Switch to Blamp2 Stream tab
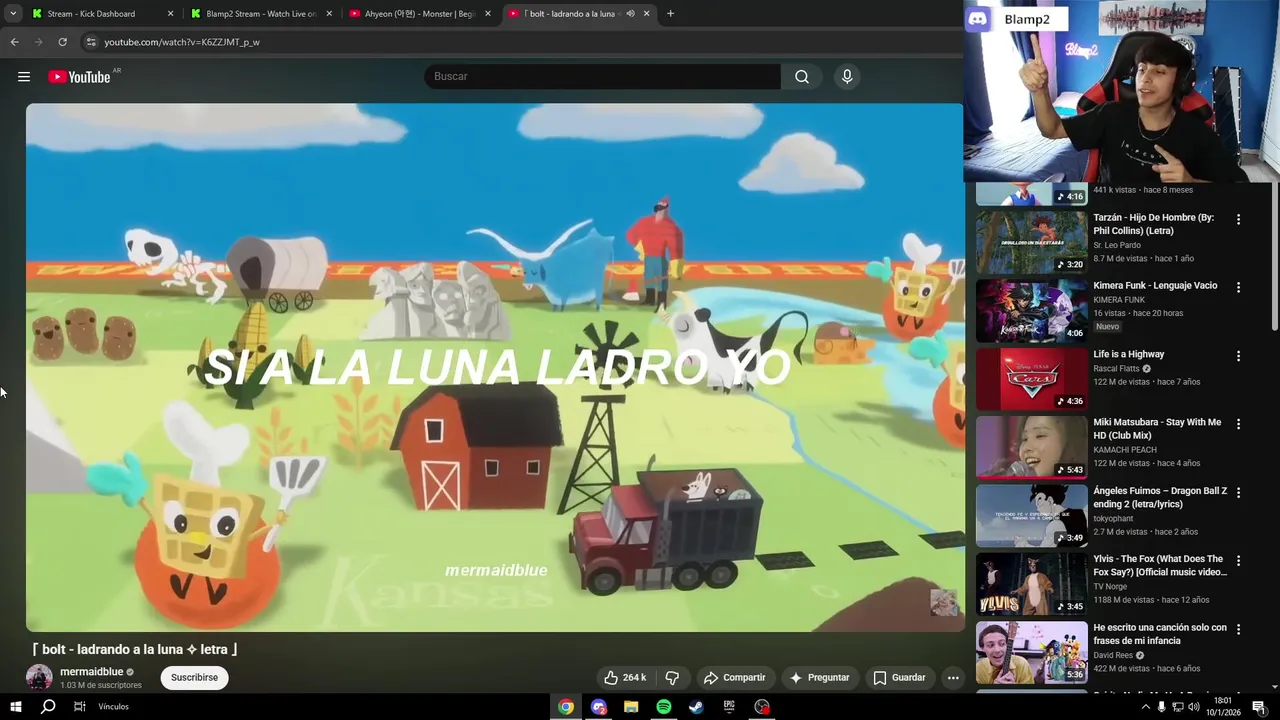The image size is (1280, 720). pyautogui.click(x=260, y=14)
